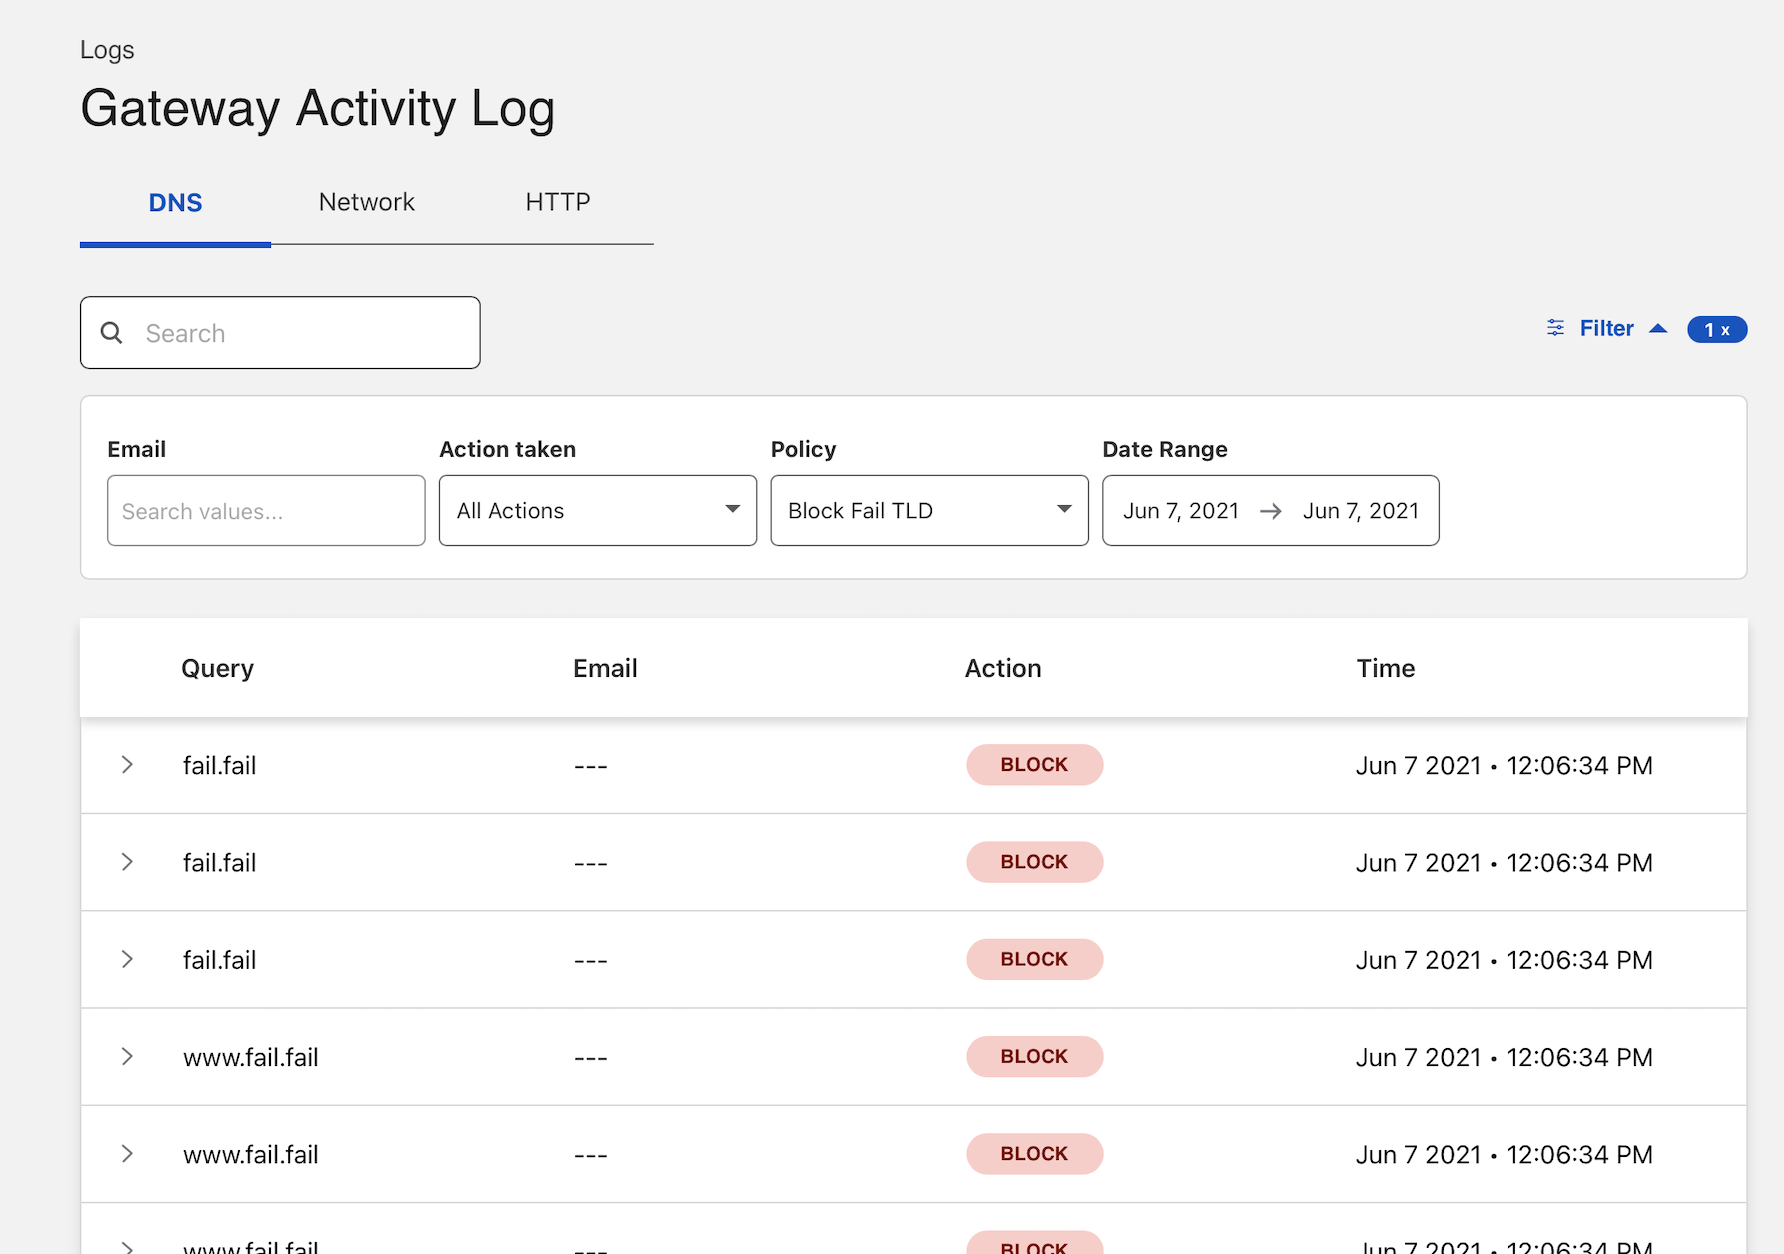Image resolution: width=1784 pixels, height=1254 pixels.
Task: Click the filter sliders icon near Filter
Action: (1554, 327)
